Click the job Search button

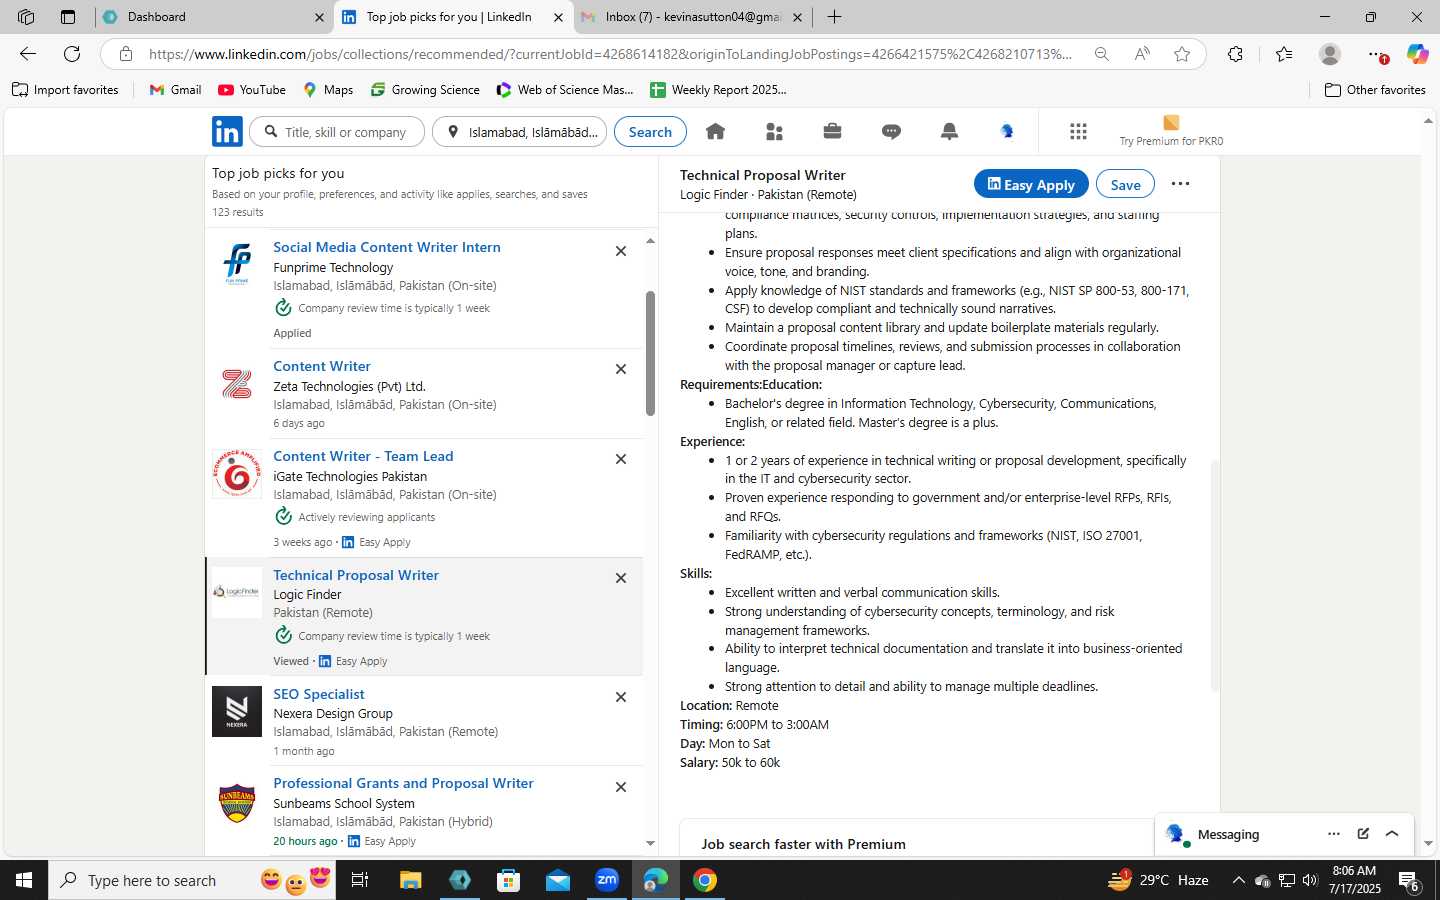click(650, 132)
